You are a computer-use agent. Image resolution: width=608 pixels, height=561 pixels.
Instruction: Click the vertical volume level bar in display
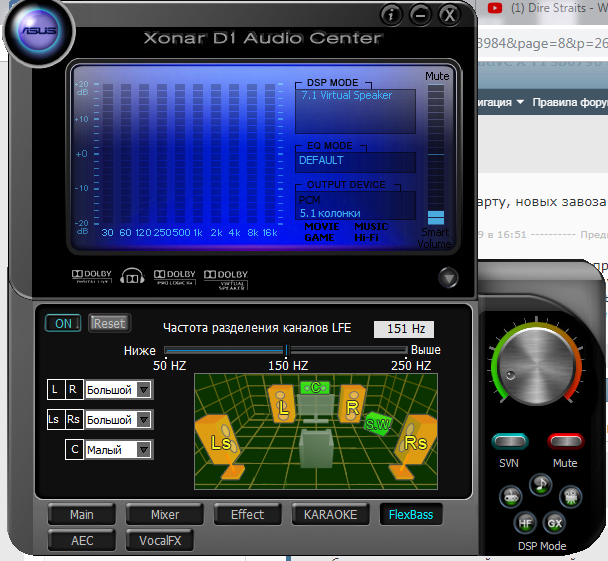pos(436,154)
